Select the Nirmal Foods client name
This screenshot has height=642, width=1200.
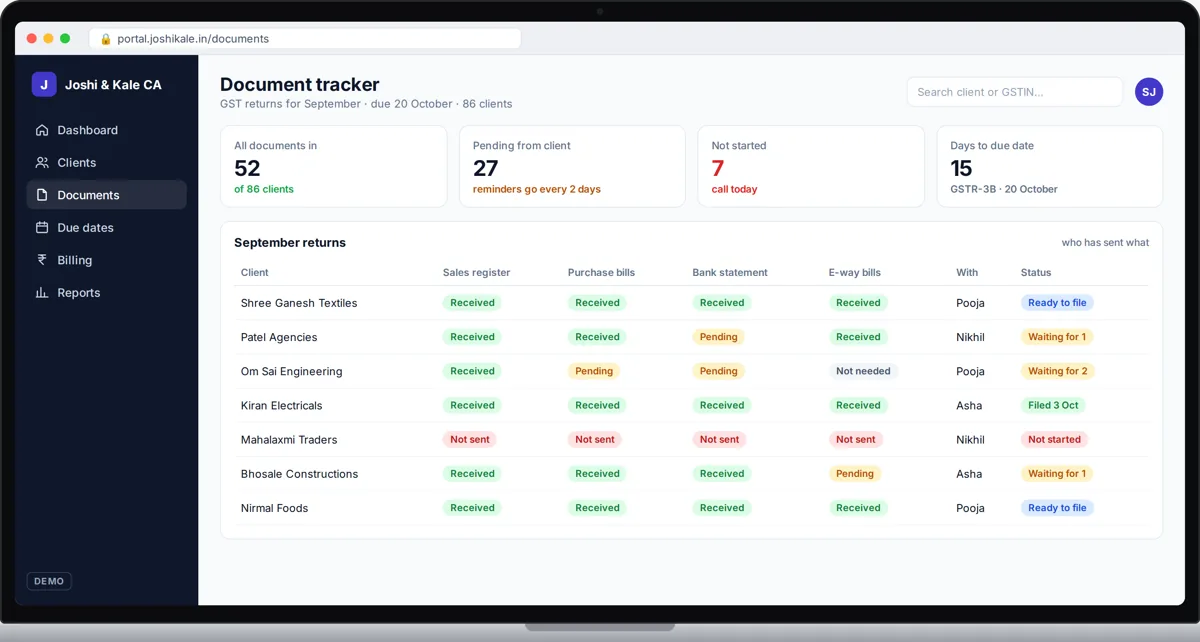[x=275, y=508]
